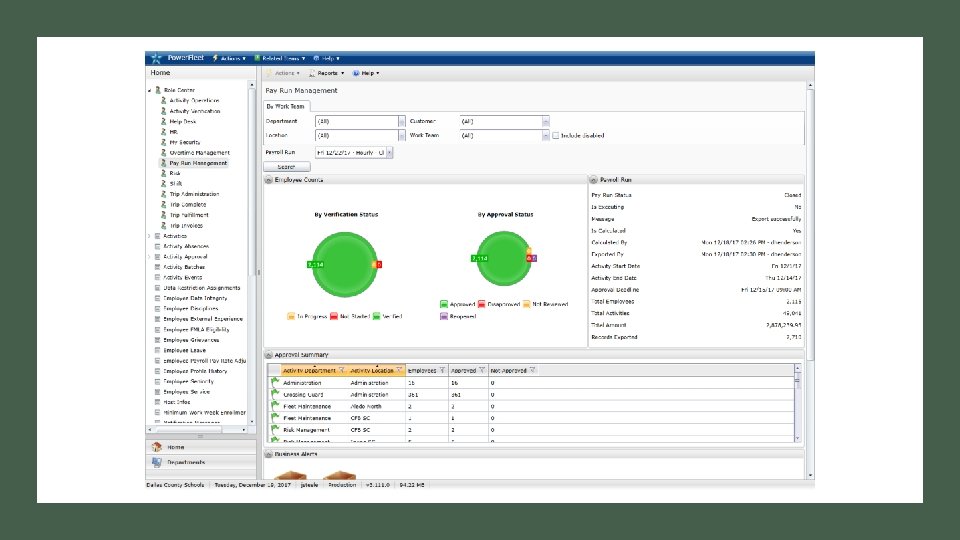Click the Employee Grievances list icon

coord(157,340)
